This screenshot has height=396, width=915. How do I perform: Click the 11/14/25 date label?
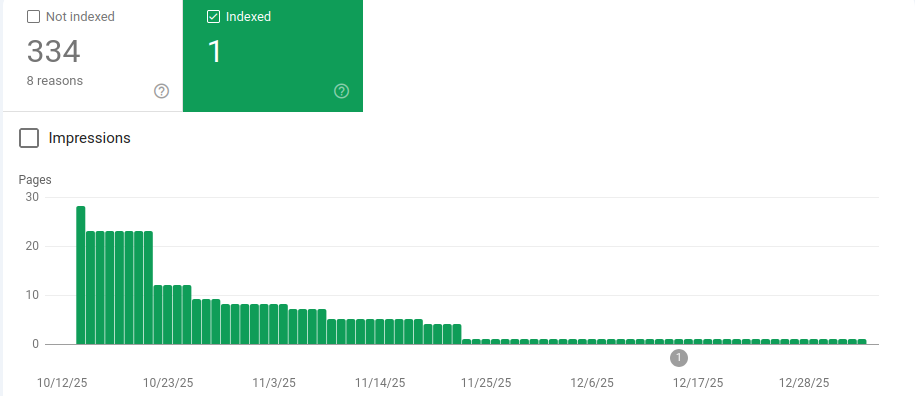[x=380, y=383]
